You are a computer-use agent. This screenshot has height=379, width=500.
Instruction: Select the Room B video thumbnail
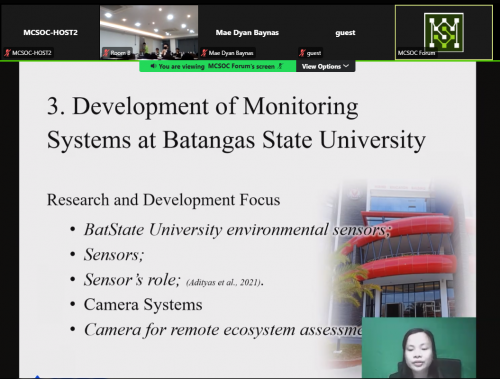(149, 32)
